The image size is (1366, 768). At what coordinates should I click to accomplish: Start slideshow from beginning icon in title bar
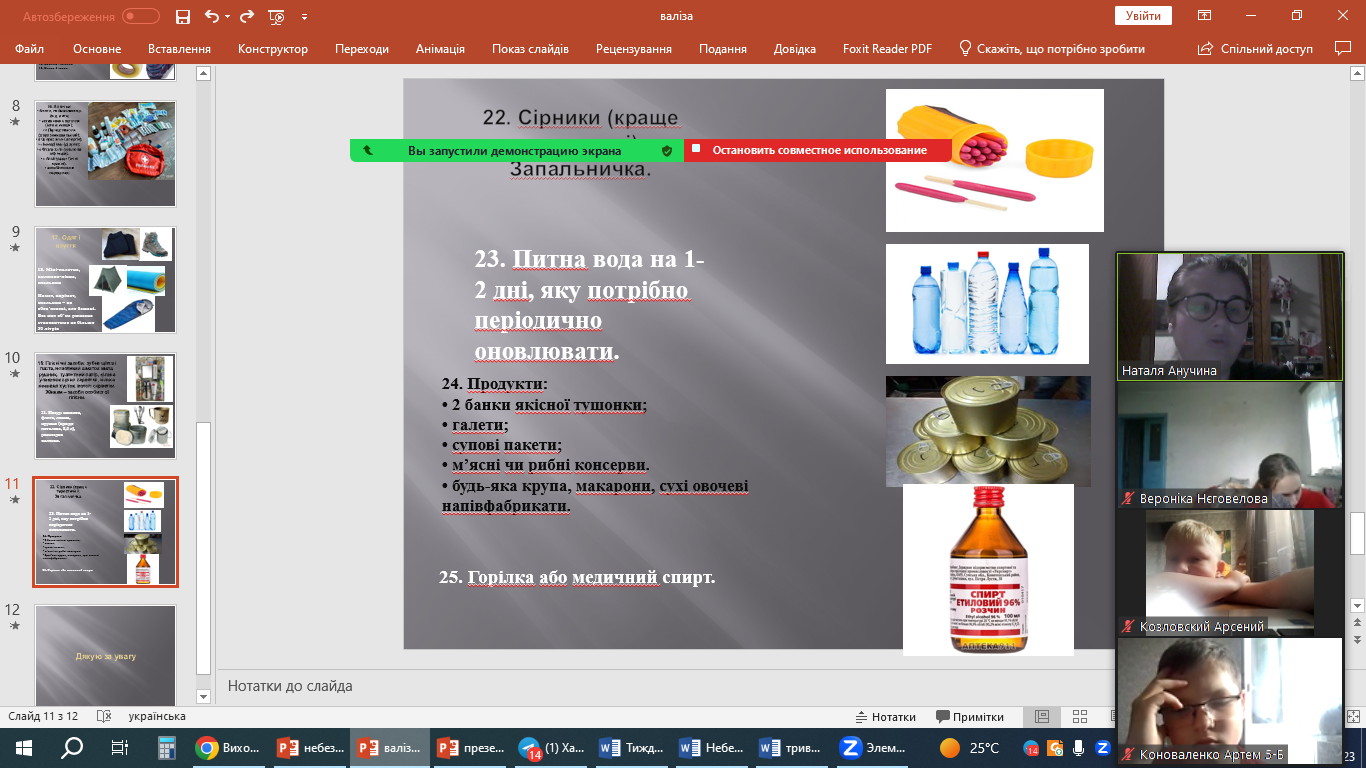(277, 16)
